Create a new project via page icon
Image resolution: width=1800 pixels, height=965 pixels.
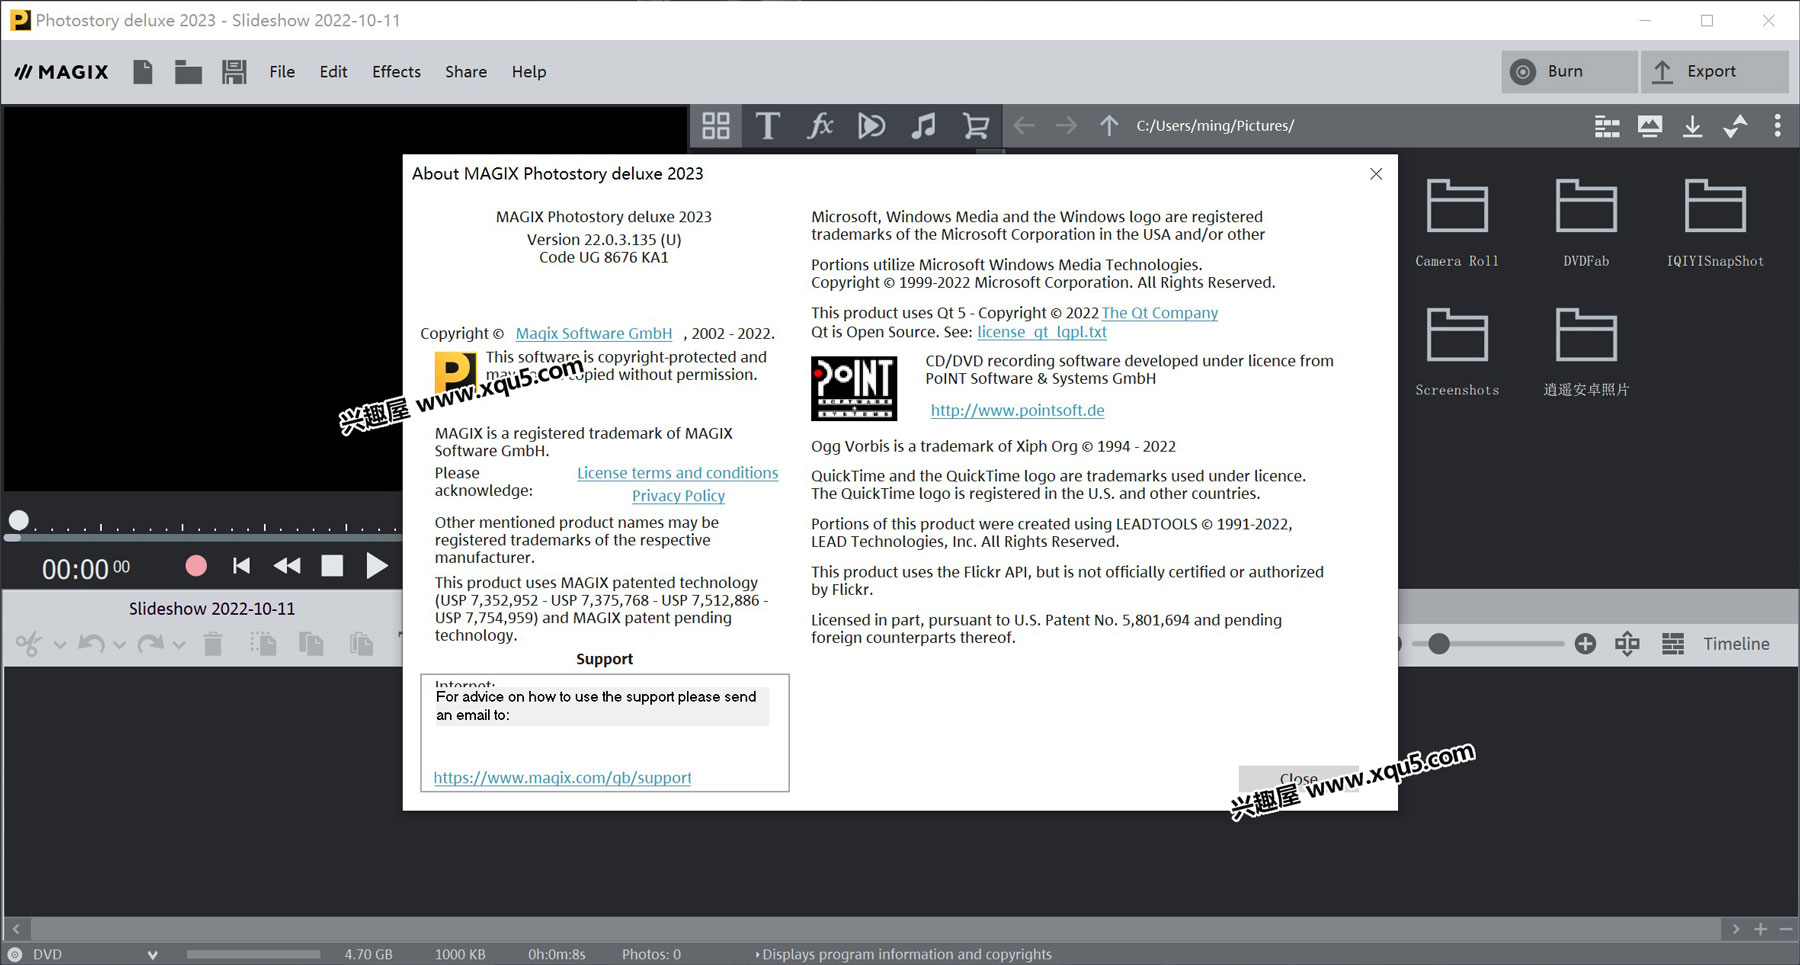(143, 72)
